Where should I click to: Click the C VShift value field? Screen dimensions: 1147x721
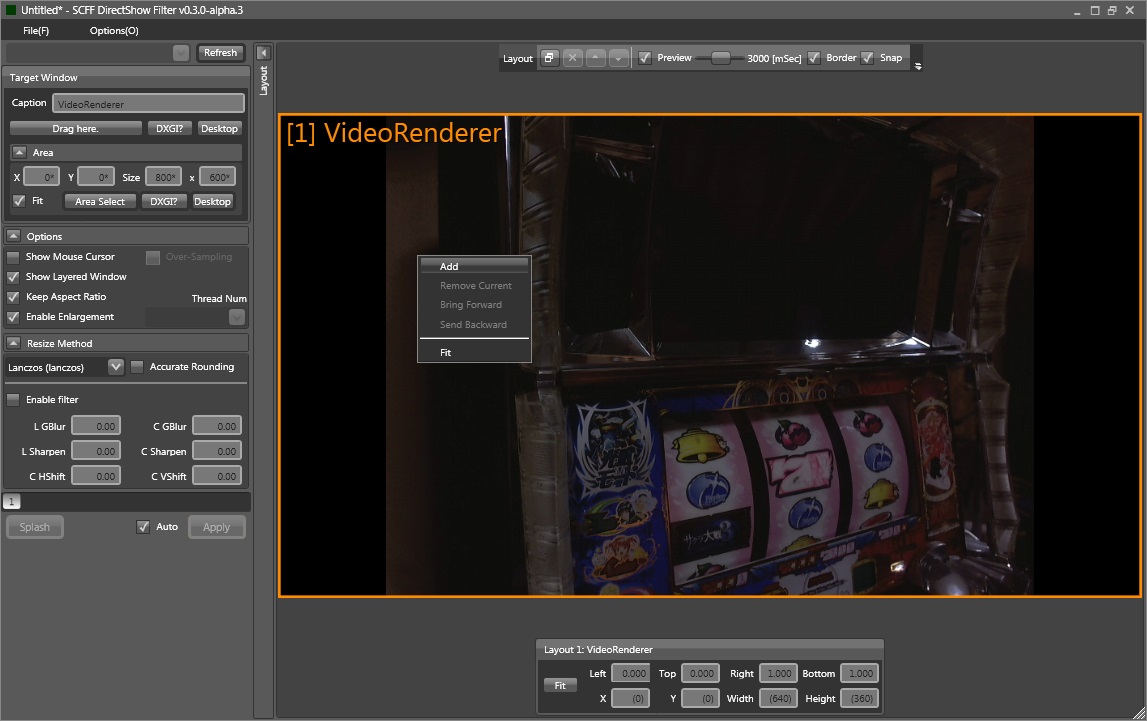(x=217, y=476)
